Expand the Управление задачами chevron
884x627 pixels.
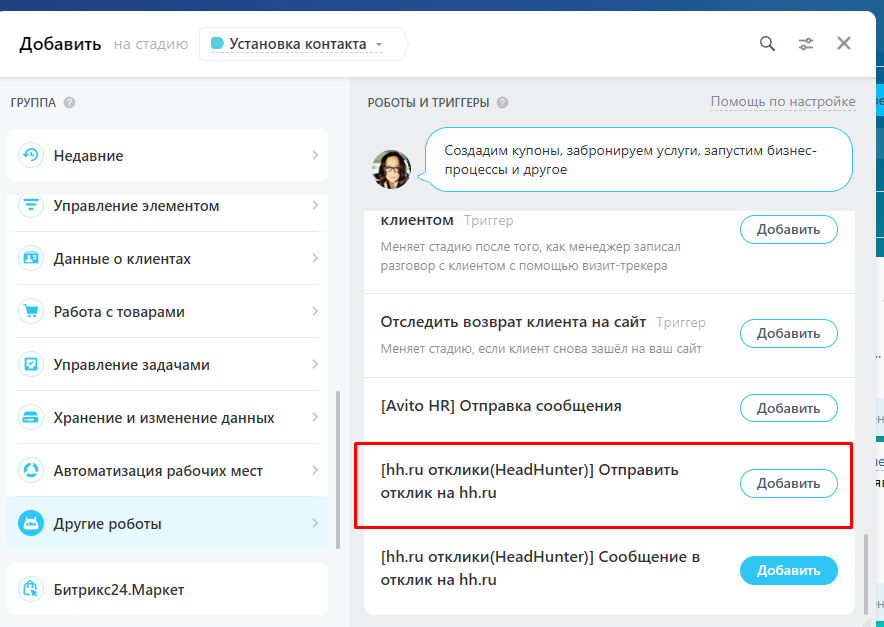(315, 364)
